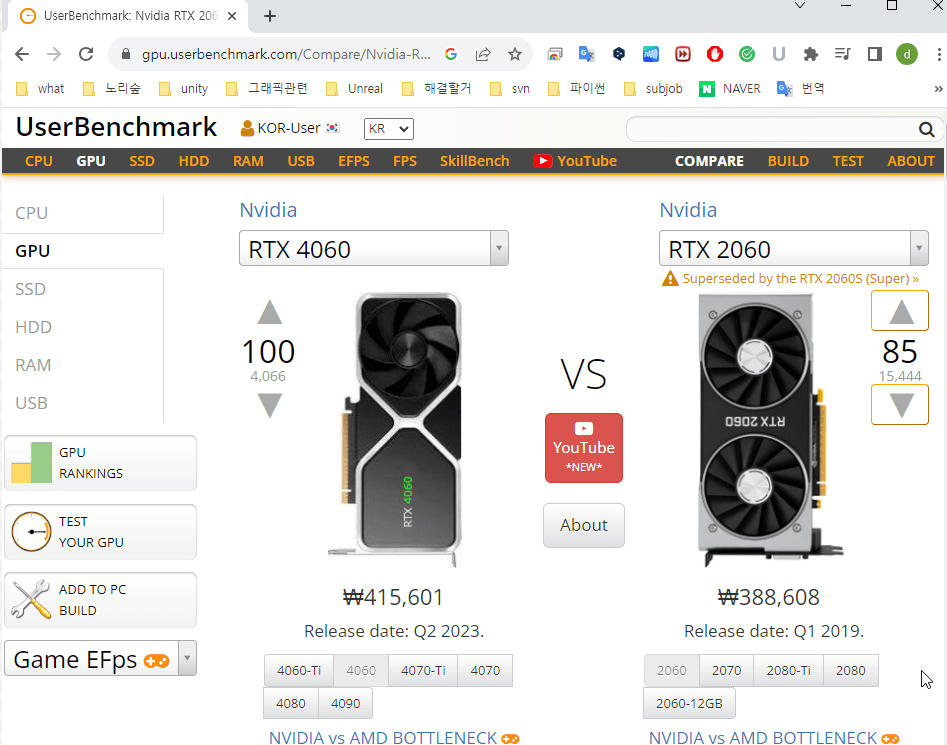Click the About button

coord(583,525)
